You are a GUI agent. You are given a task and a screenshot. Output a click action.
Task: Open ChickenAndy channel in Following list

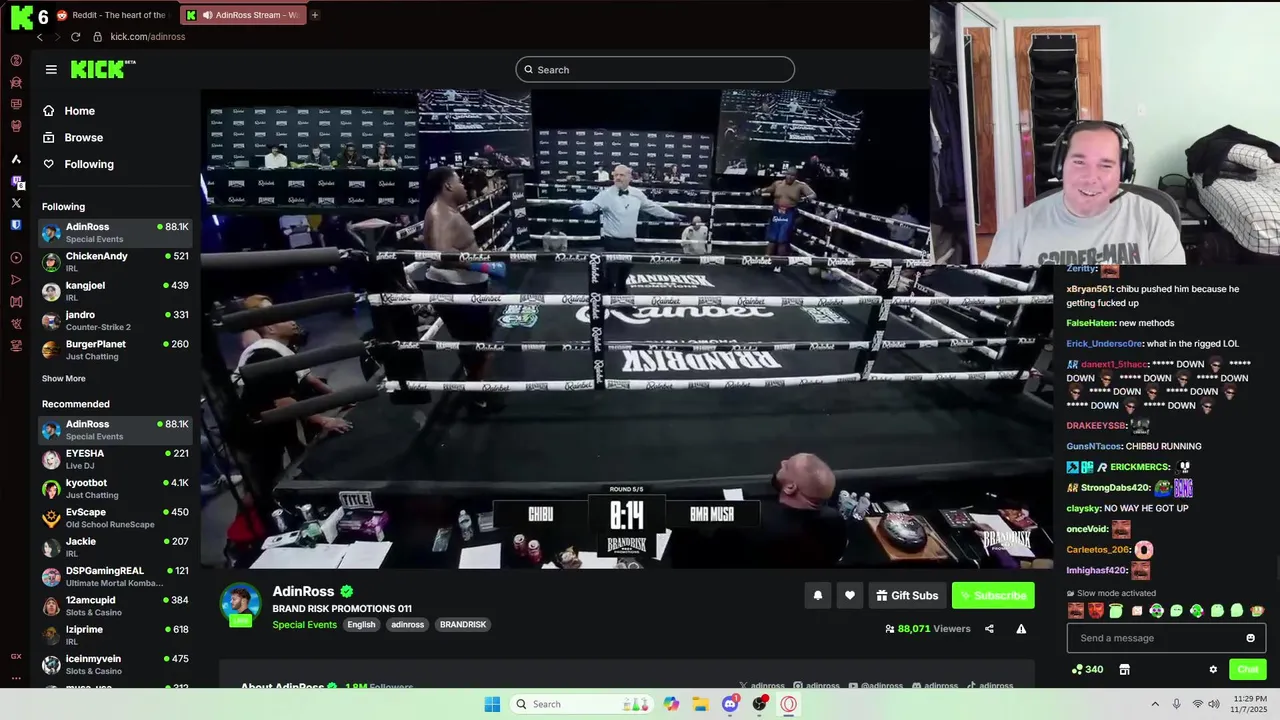point(115,262)
